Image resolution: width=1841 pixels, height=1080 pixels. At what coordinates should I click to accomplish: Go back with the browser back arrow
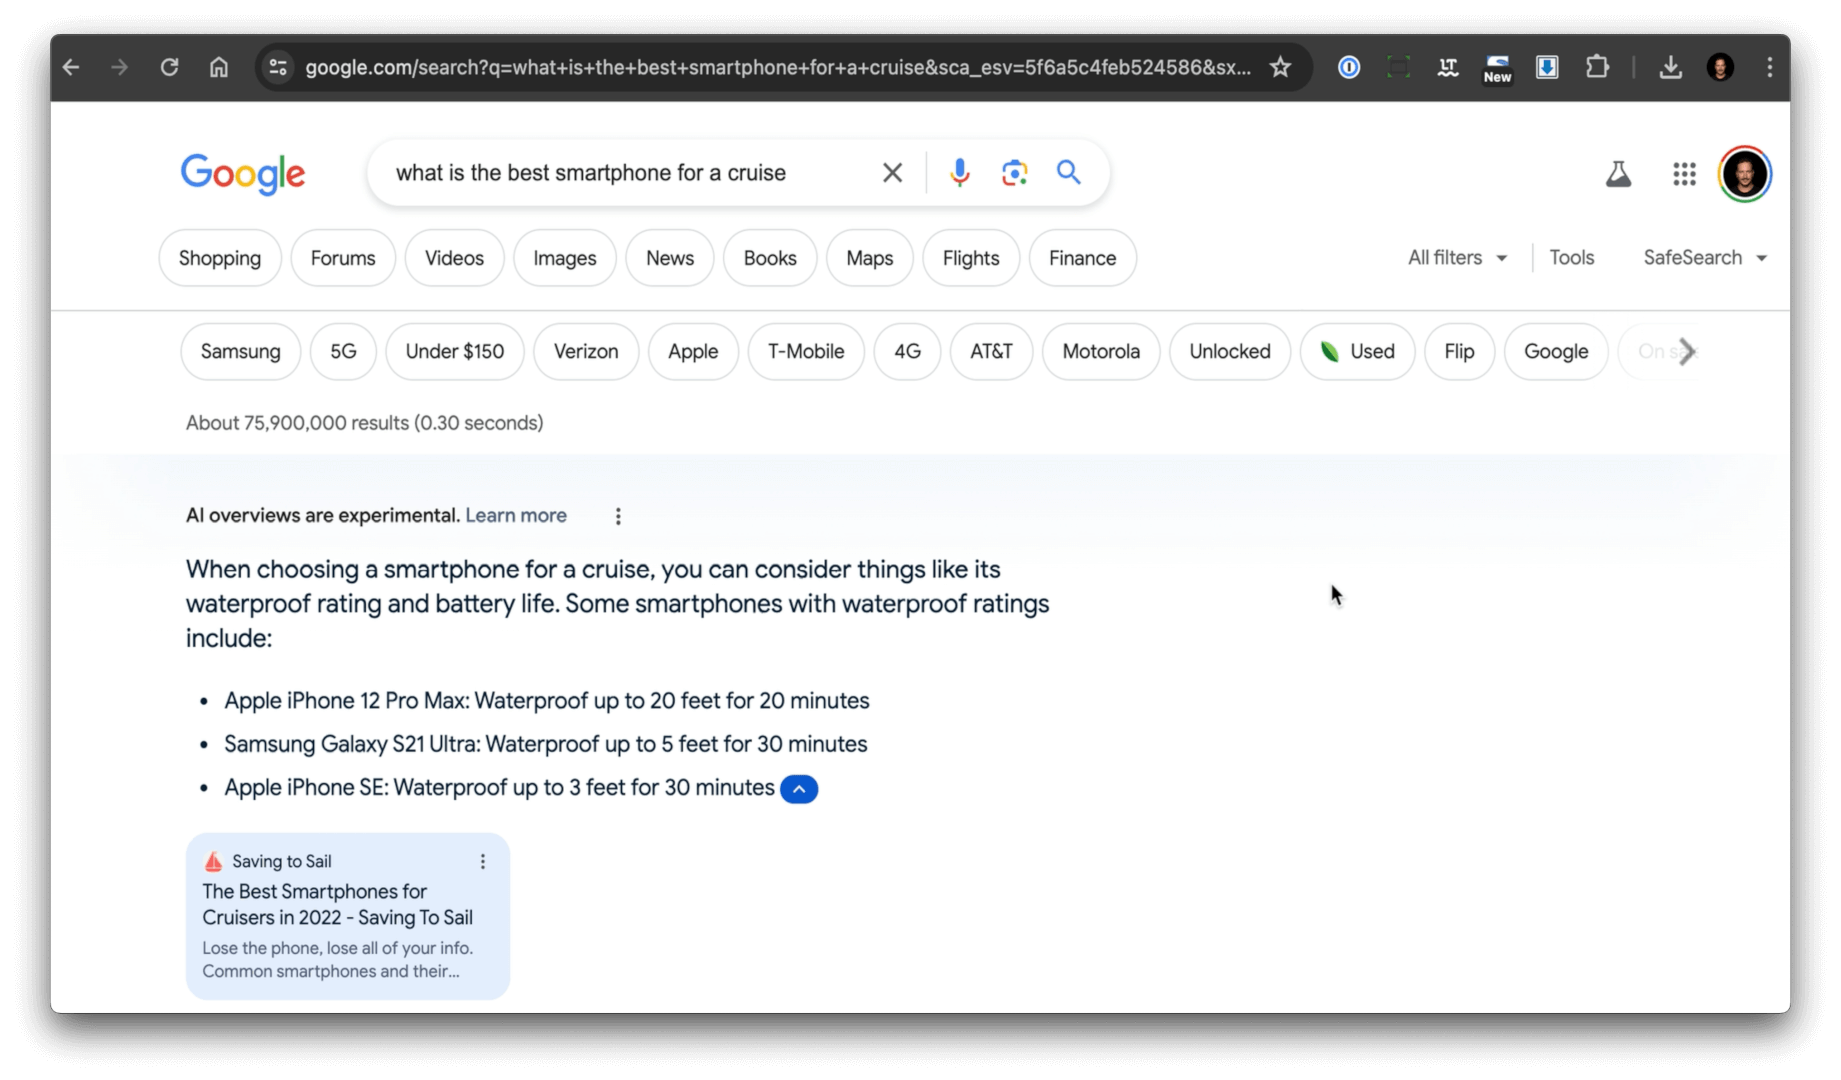pyautogui.click(x=71, y=67)
